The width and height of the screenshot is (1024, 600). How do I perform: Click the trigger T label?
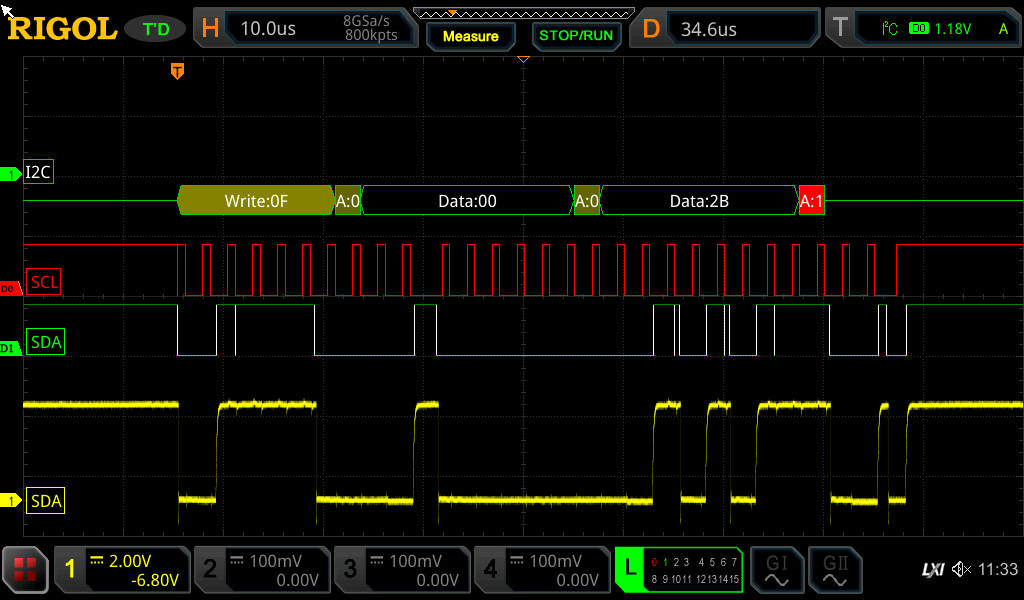pos(840,27)
